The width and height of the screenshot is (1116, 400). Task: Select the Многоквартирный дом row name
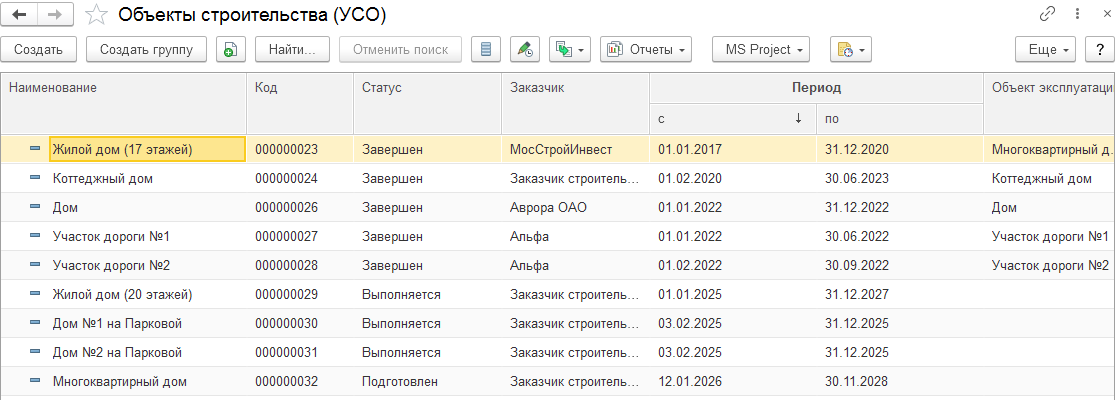(120, 382)
